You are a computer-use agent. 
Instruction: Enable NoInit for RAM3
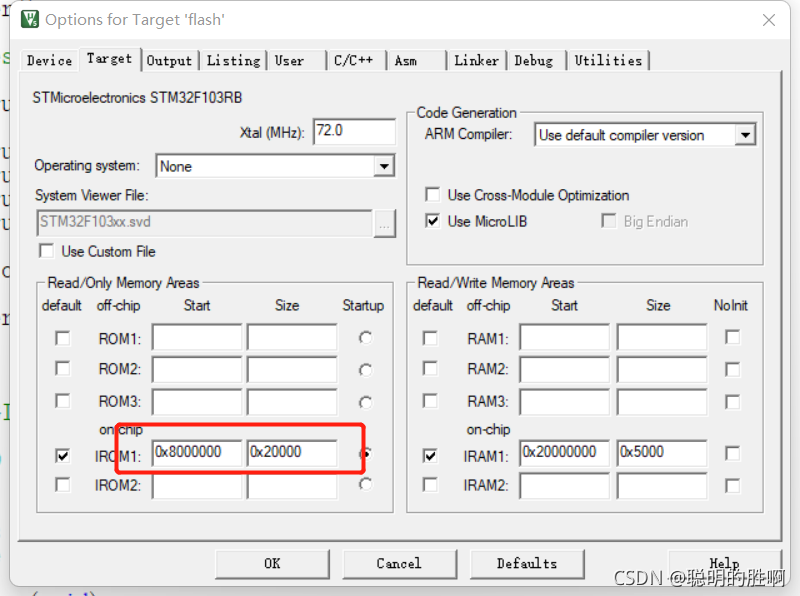(x=733, y=402)
